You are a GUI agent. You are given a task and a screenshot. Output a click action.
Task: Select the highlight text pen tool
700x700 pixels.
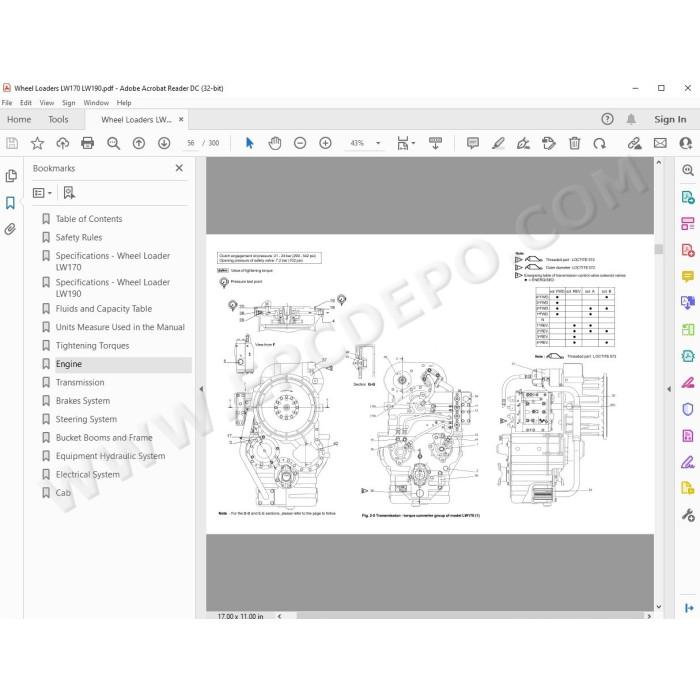pos(498,143)
